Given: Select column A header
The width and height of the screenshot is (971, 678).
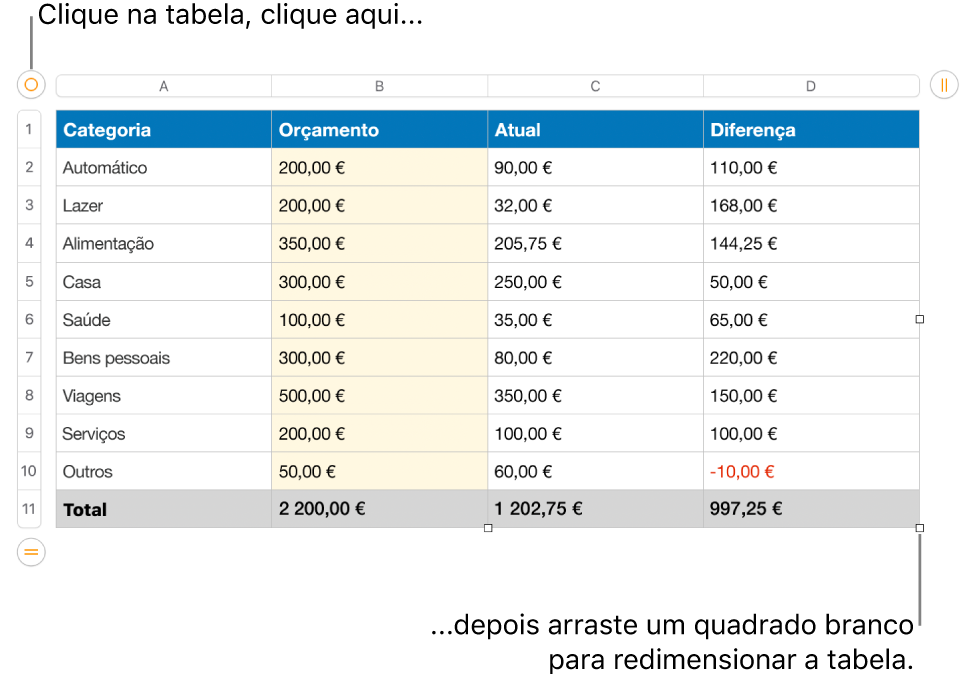Looking at the screenshot, I should pyautogui.click(x=163, y=86).
